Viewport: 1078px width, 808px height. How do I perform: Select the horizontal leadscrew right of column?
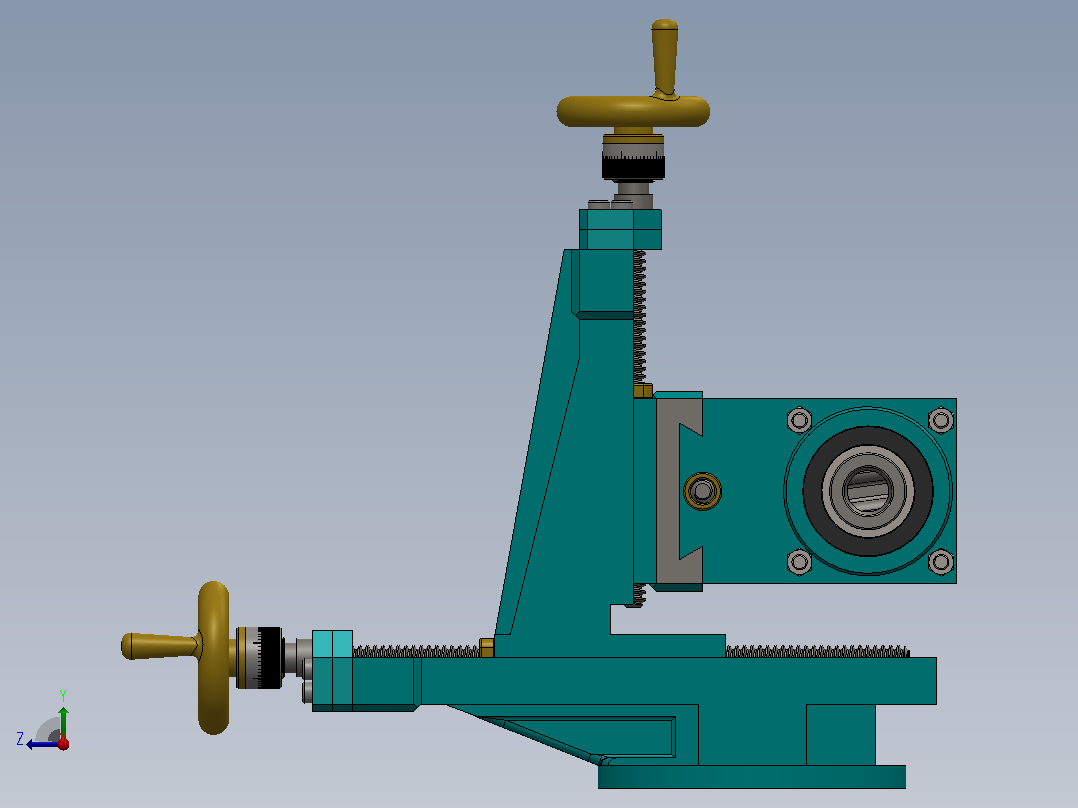pos(817,651)
